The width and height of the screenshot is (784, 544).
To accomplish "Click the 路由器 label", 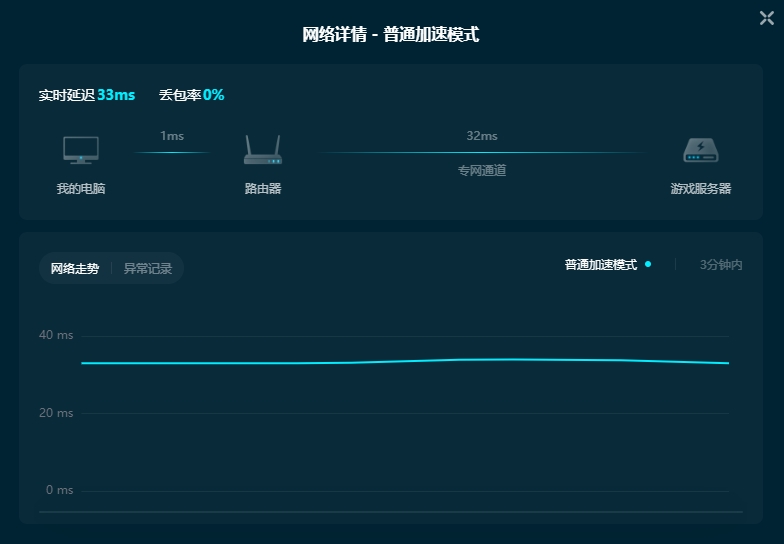I will (263, 189).
